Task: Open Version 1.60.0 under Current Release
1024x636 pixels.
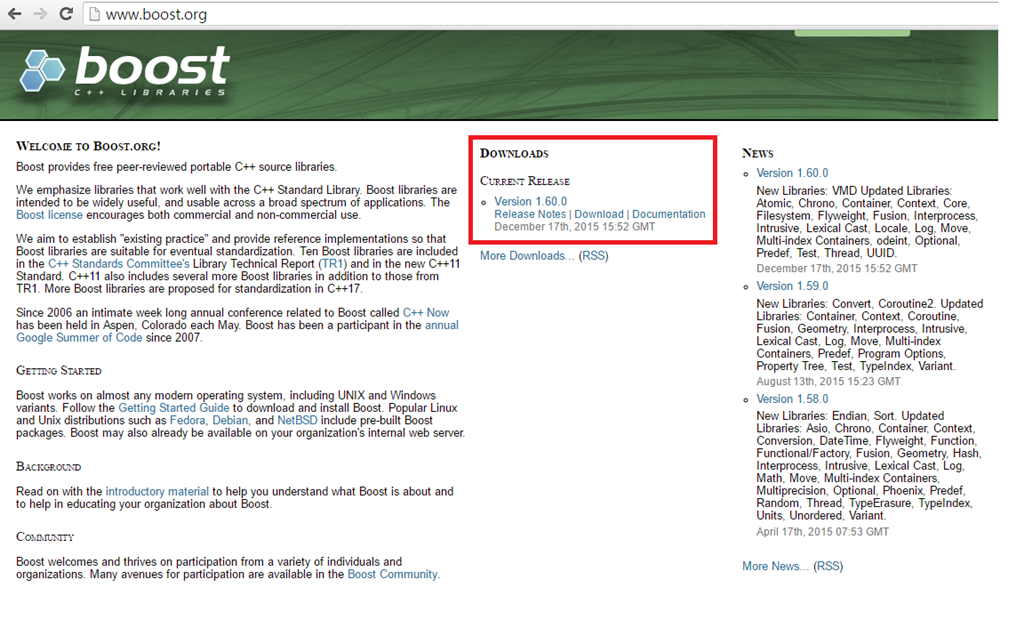Action: pos(530,202)
